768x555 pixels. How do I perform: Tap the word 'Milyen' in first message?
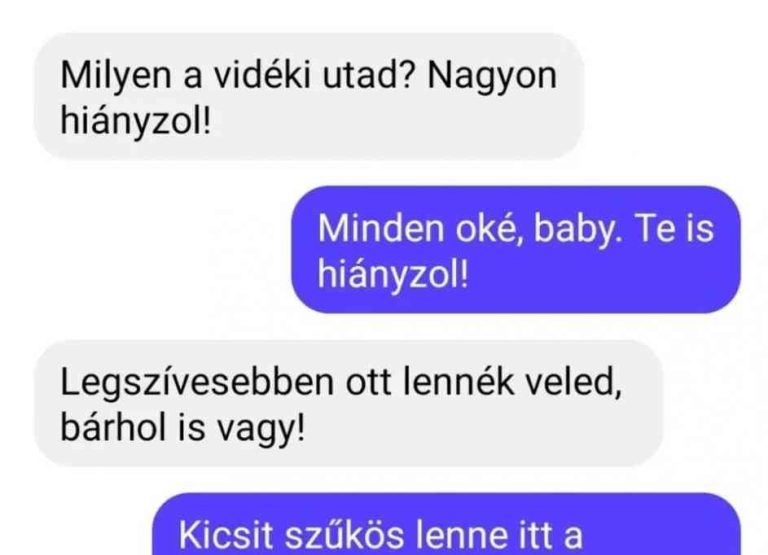116,77
